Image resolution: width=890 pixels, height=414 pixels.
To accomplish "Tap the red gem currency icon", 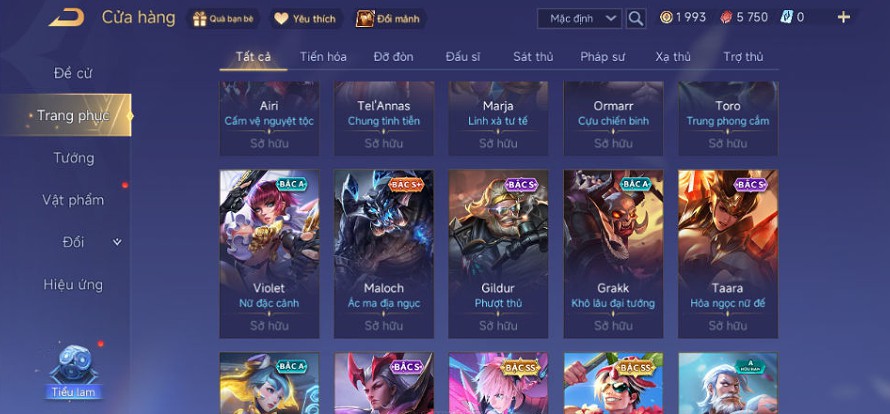I will click(x=727, y=18).
